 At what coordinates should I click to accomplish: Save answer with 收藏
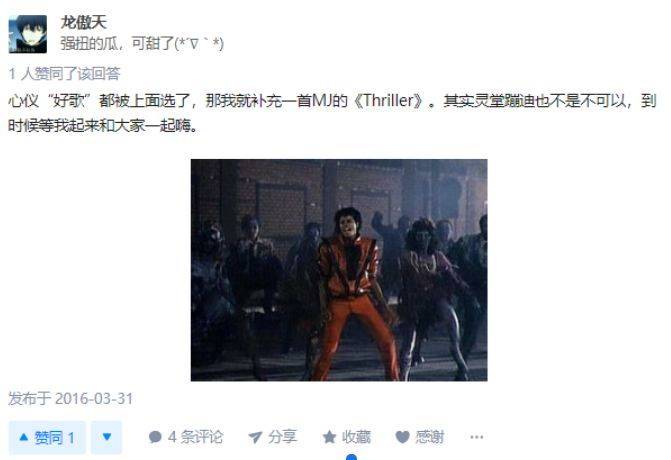(x=347, y=437)
